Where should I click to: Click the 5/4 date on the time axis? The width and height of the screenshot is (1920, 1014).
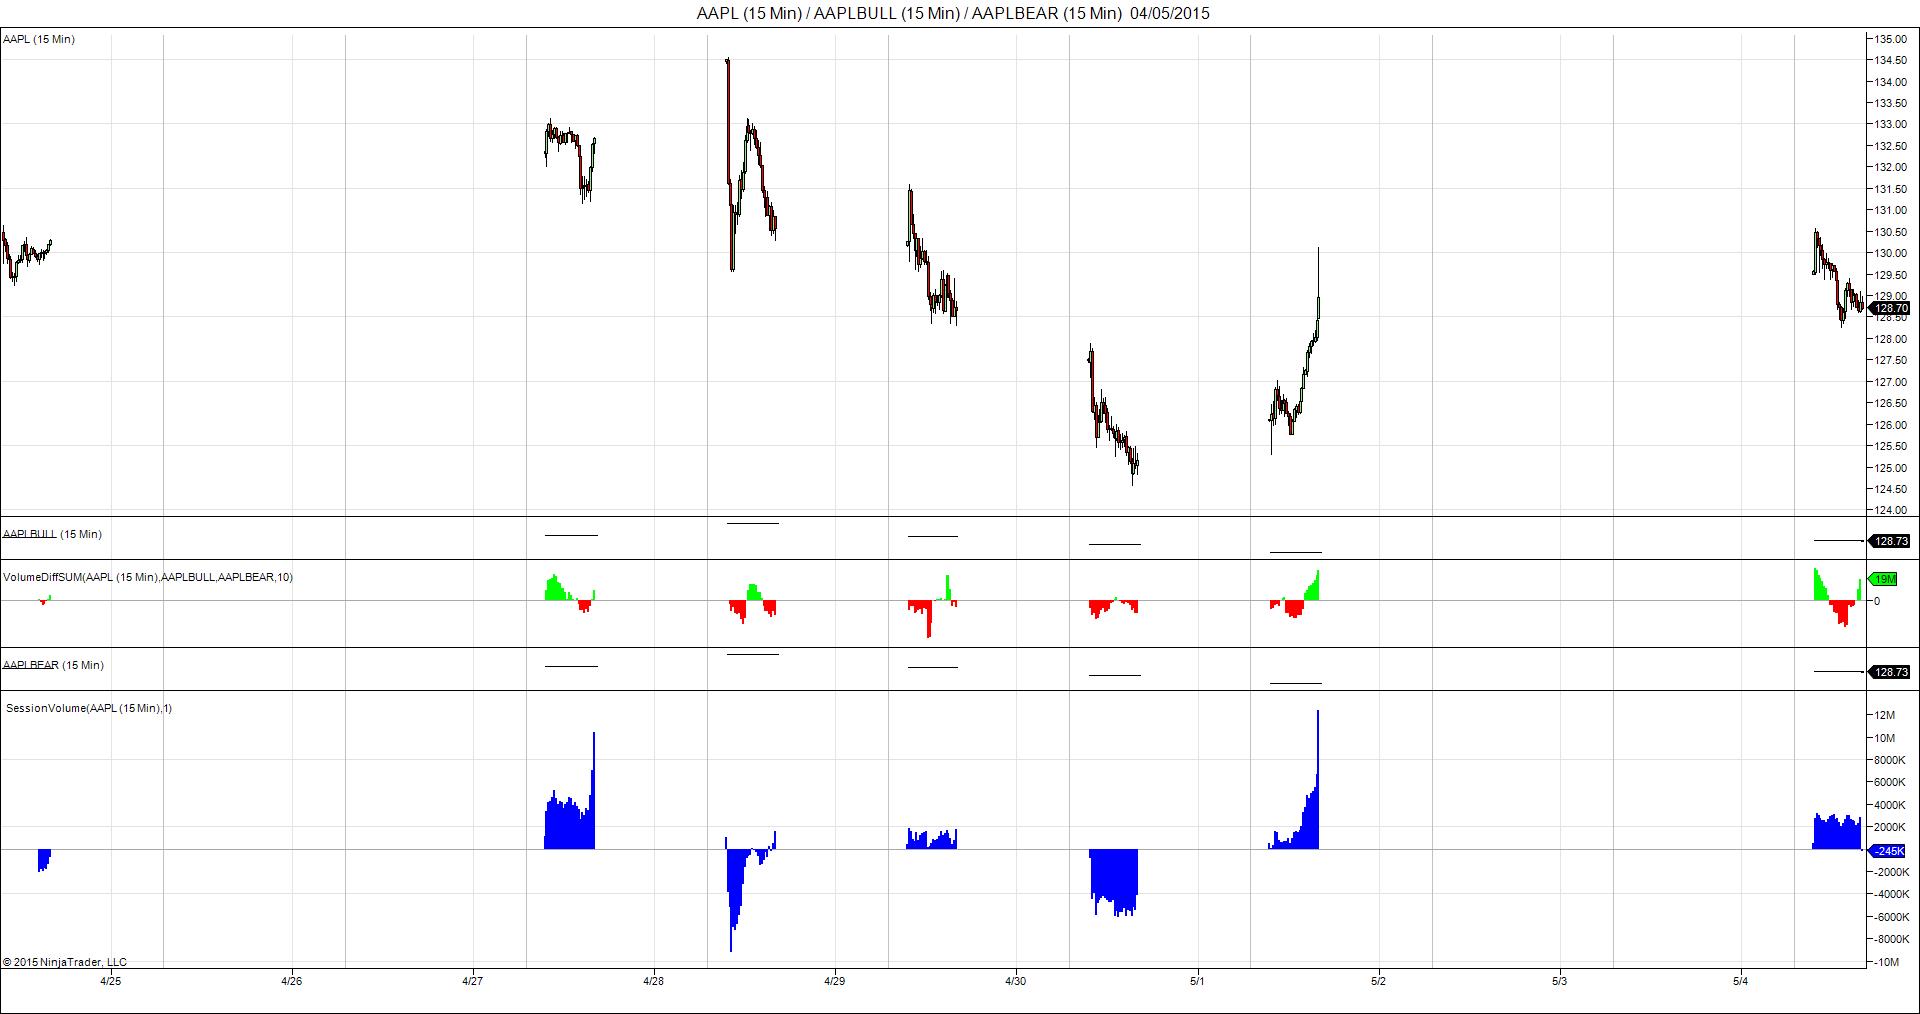click(1740, 981)
